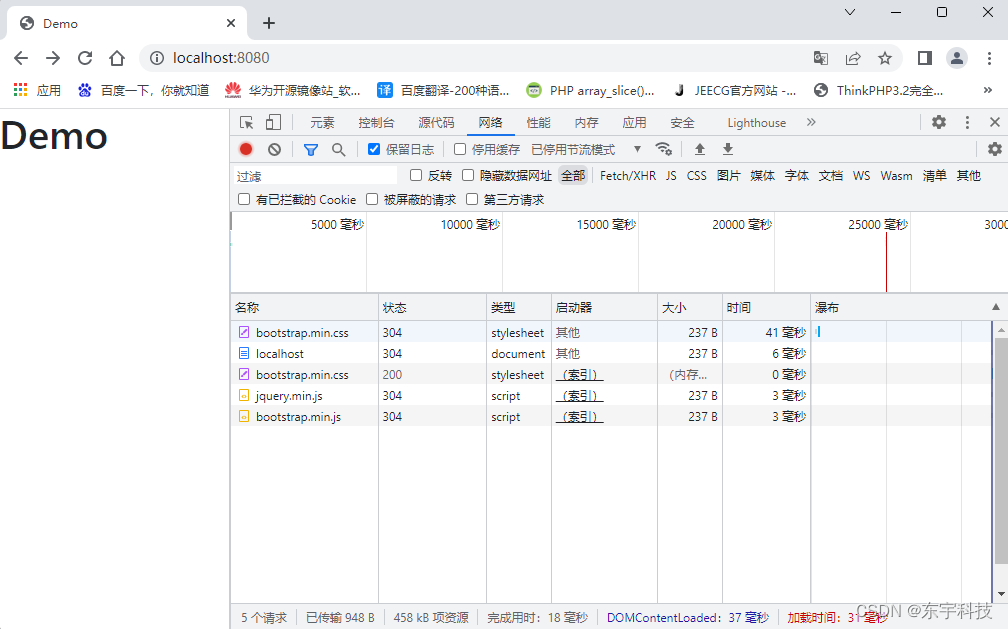Switch to the 应用 panel
Image resolution: width=1008 pixels, height=629 pixels.
633,122
